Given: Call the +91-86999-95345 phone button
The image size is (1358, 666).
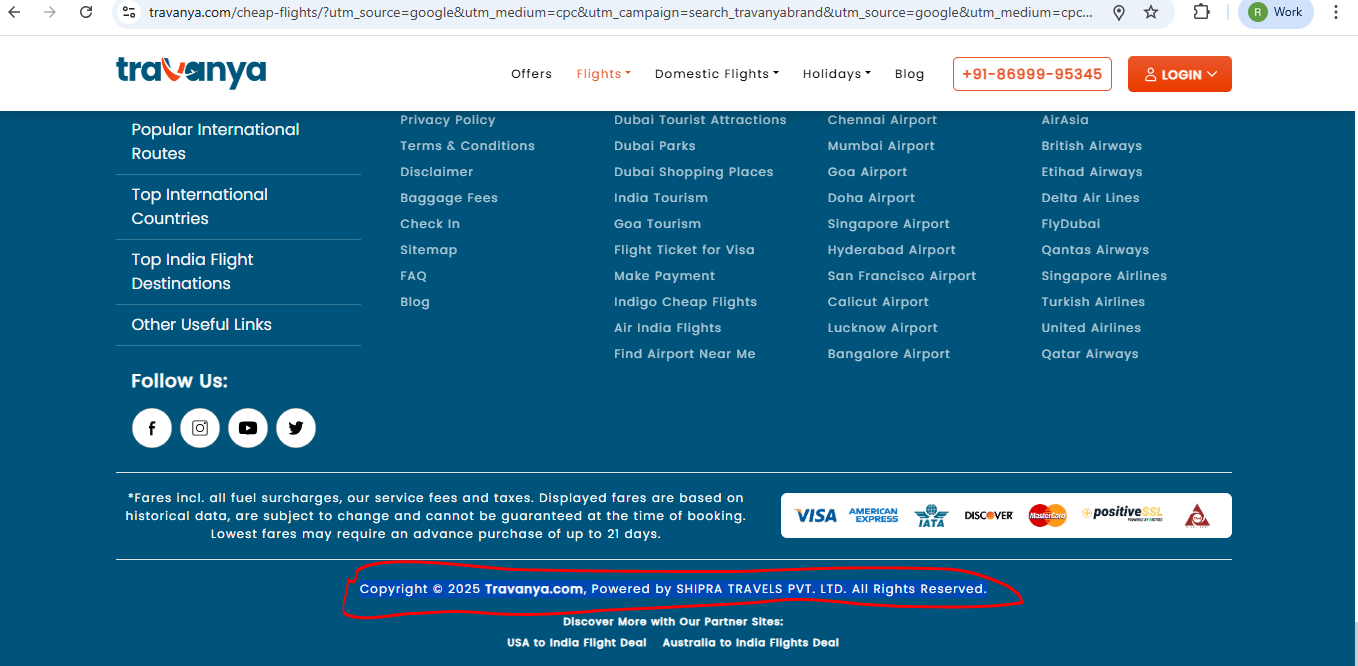Looking at the screenshot, I should (1032, 74).
